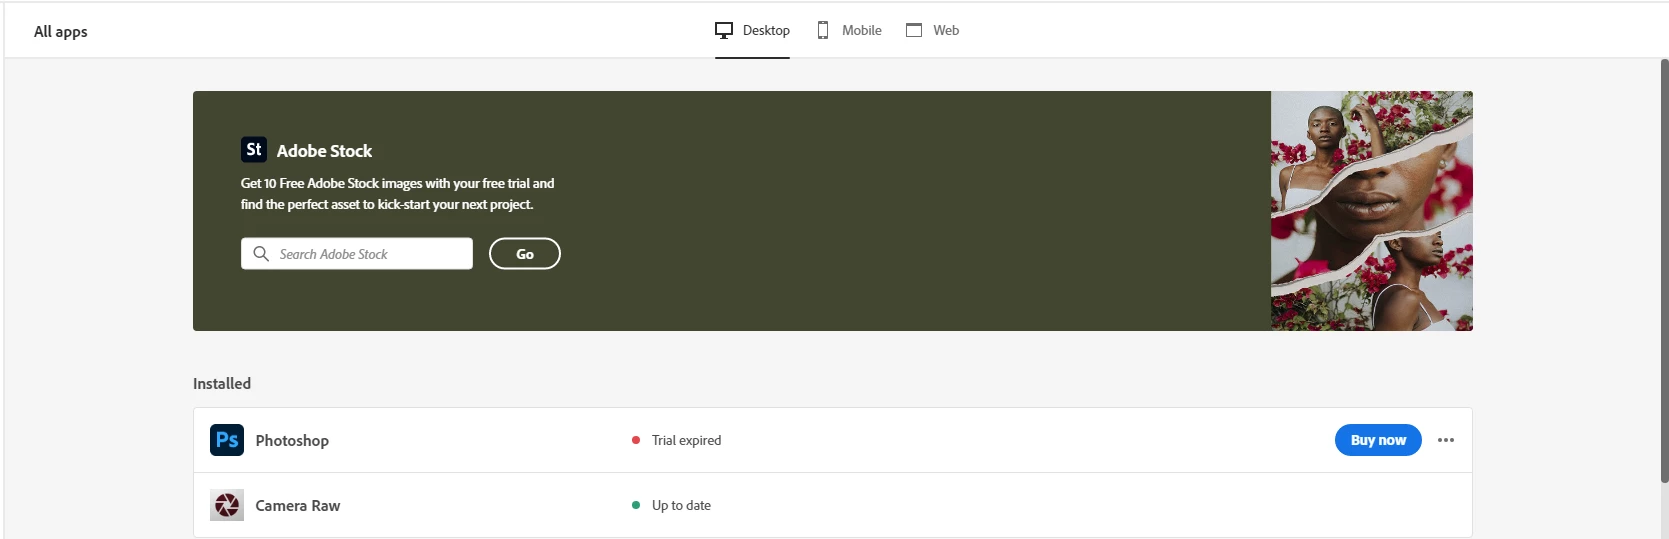Screen dimensions: 1669x539
Task: Focus the Search Adobe Stock field
Action: click(357, 254)
